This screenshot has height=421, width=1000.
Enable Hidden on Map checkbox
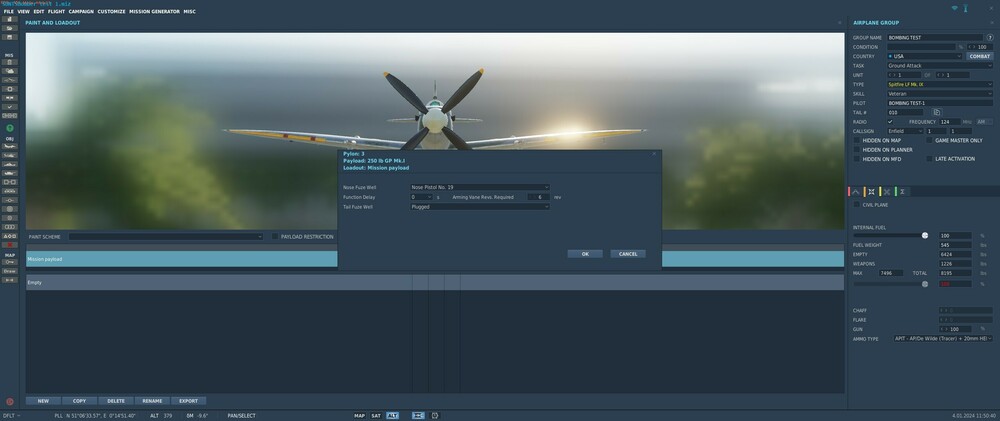pos(857,140)
